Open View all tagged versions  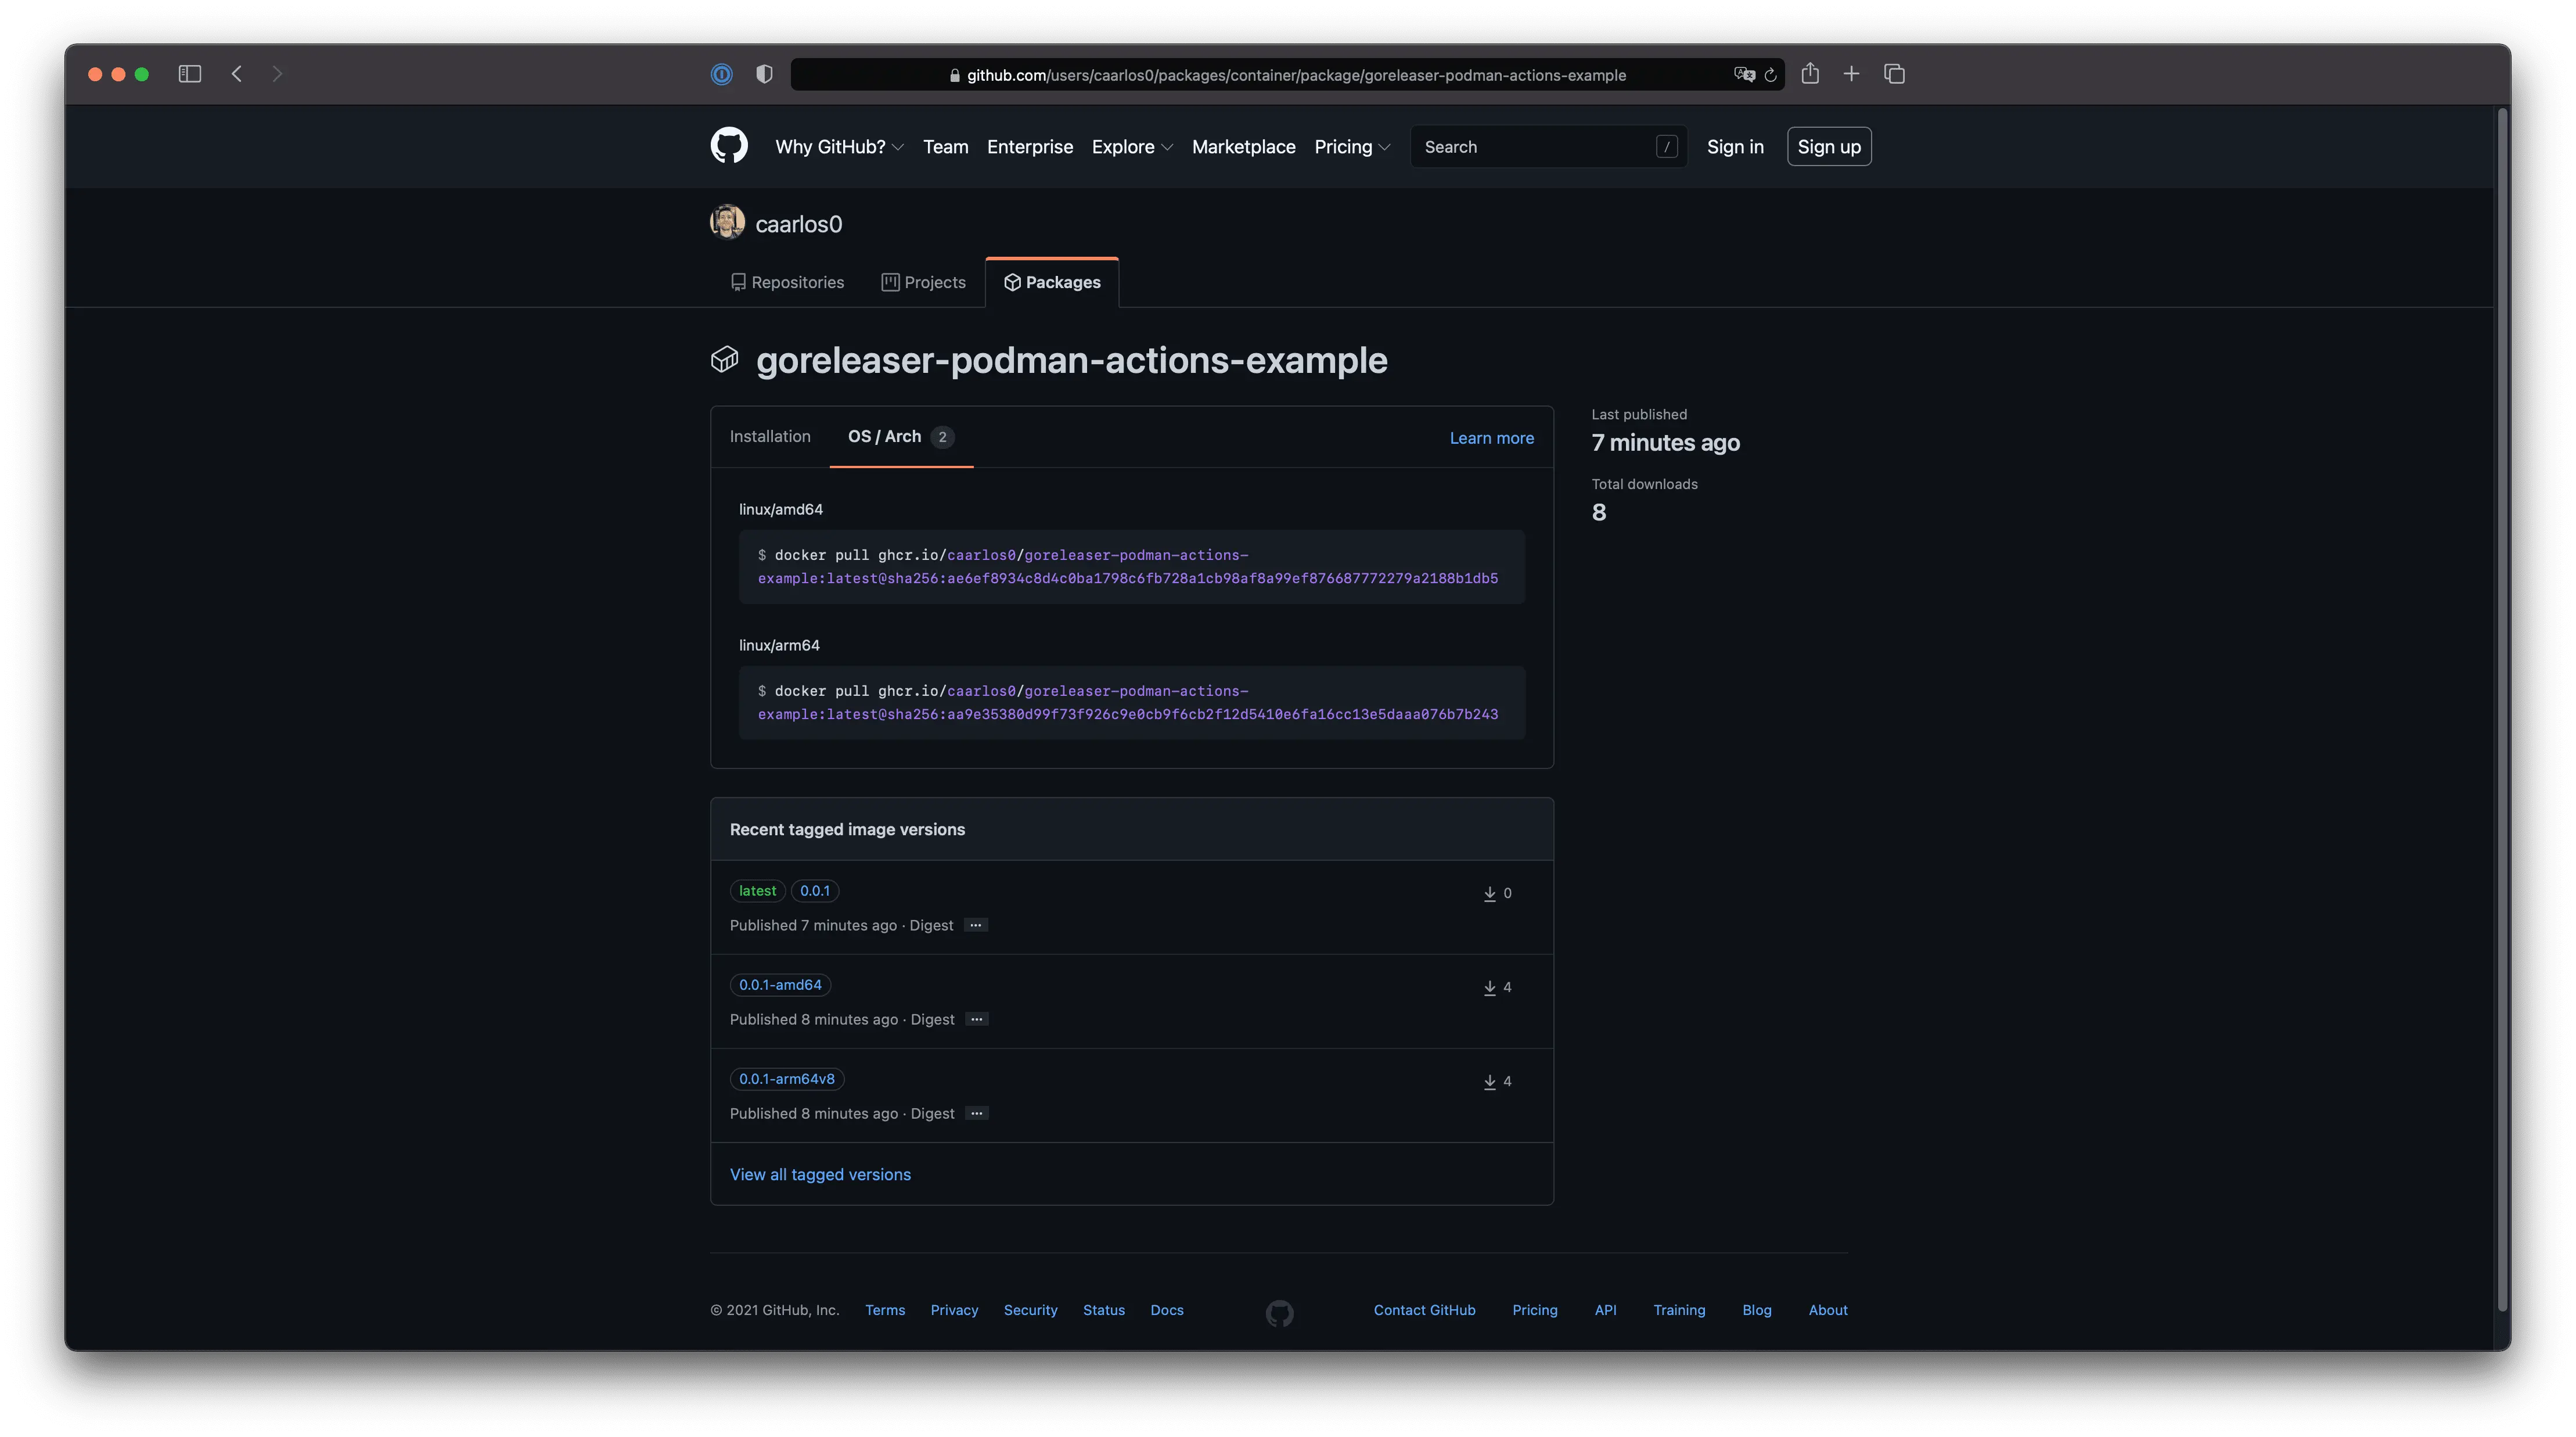[x=820, y=1174]
